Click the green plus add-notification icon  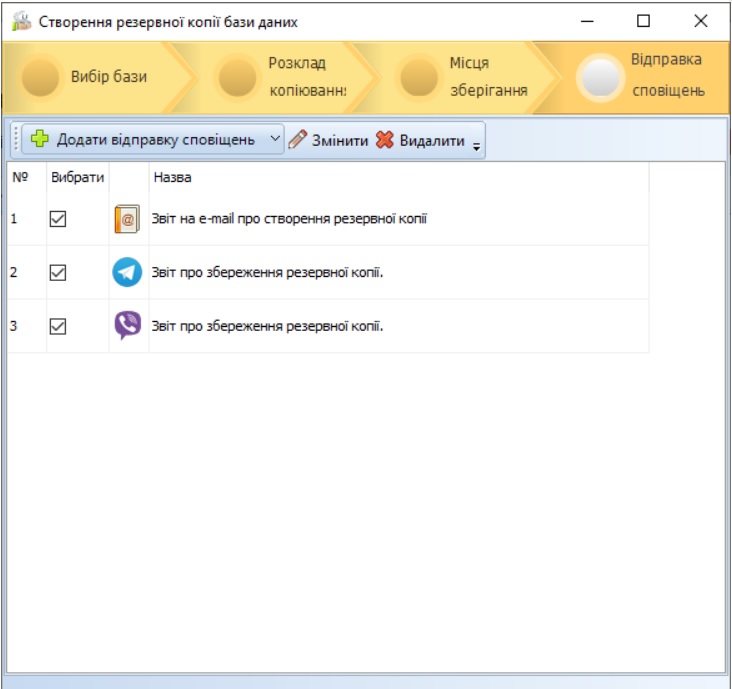pyautogui.click(x=40, y=139)
